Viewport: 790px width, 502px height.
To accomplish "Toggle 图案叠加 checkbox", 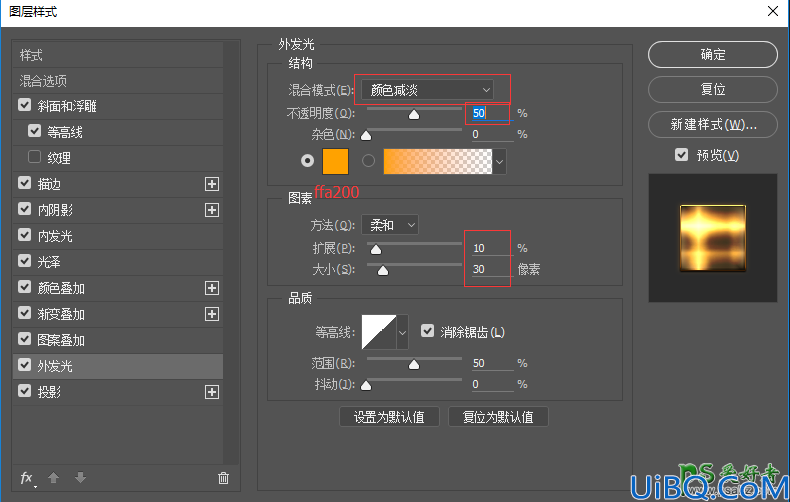I will (x=25, y=339).
